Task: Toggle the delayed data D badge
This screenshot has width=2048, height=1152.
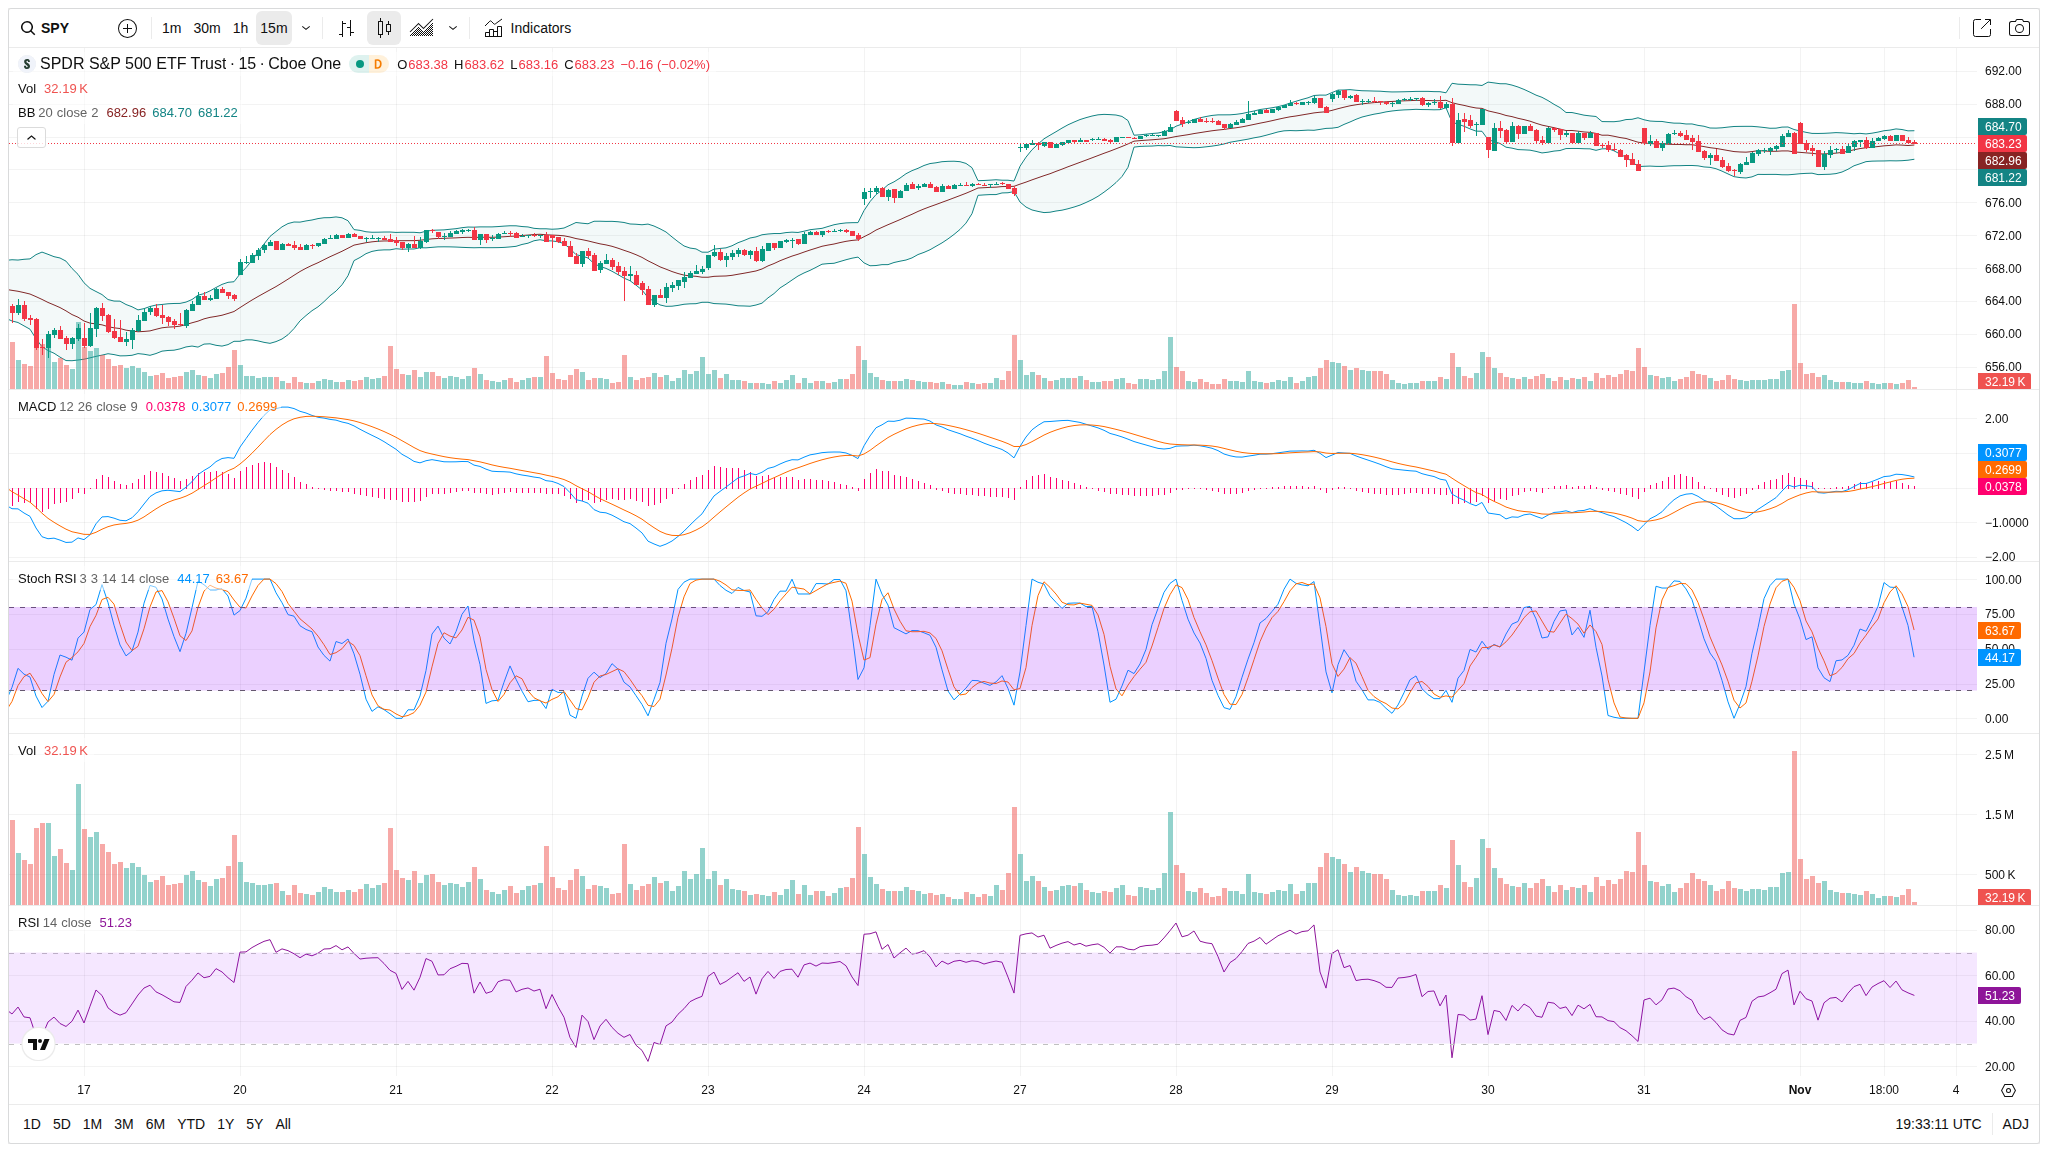Action: [378, 64]
